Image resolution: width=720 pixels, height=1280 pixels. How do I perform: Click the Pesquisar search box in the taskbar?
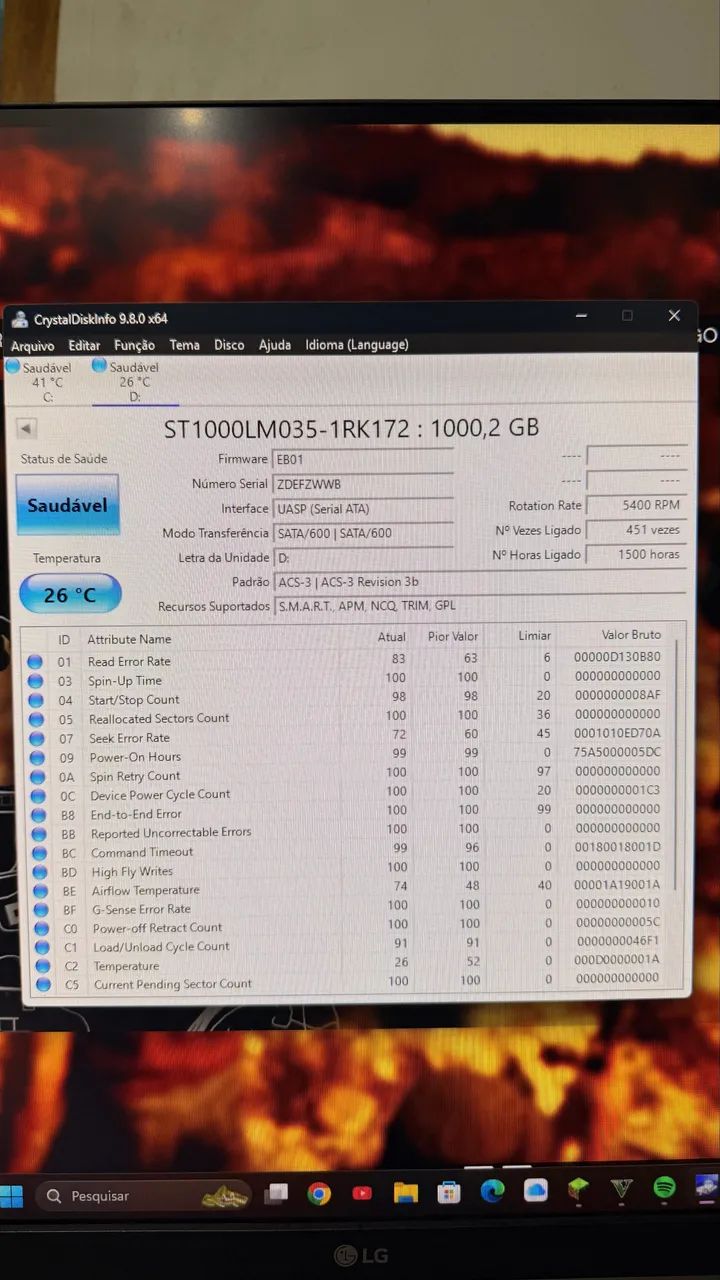pyautogui.click(x=144, y=1196)
